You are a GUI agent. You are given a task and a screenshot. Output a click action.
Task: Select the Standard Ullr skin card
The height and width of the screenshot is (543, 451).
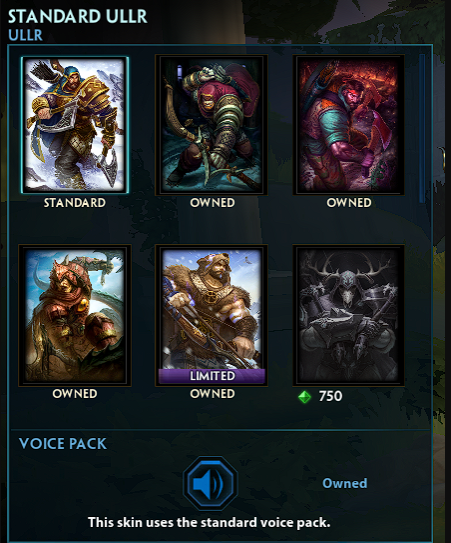pos(74,125)
